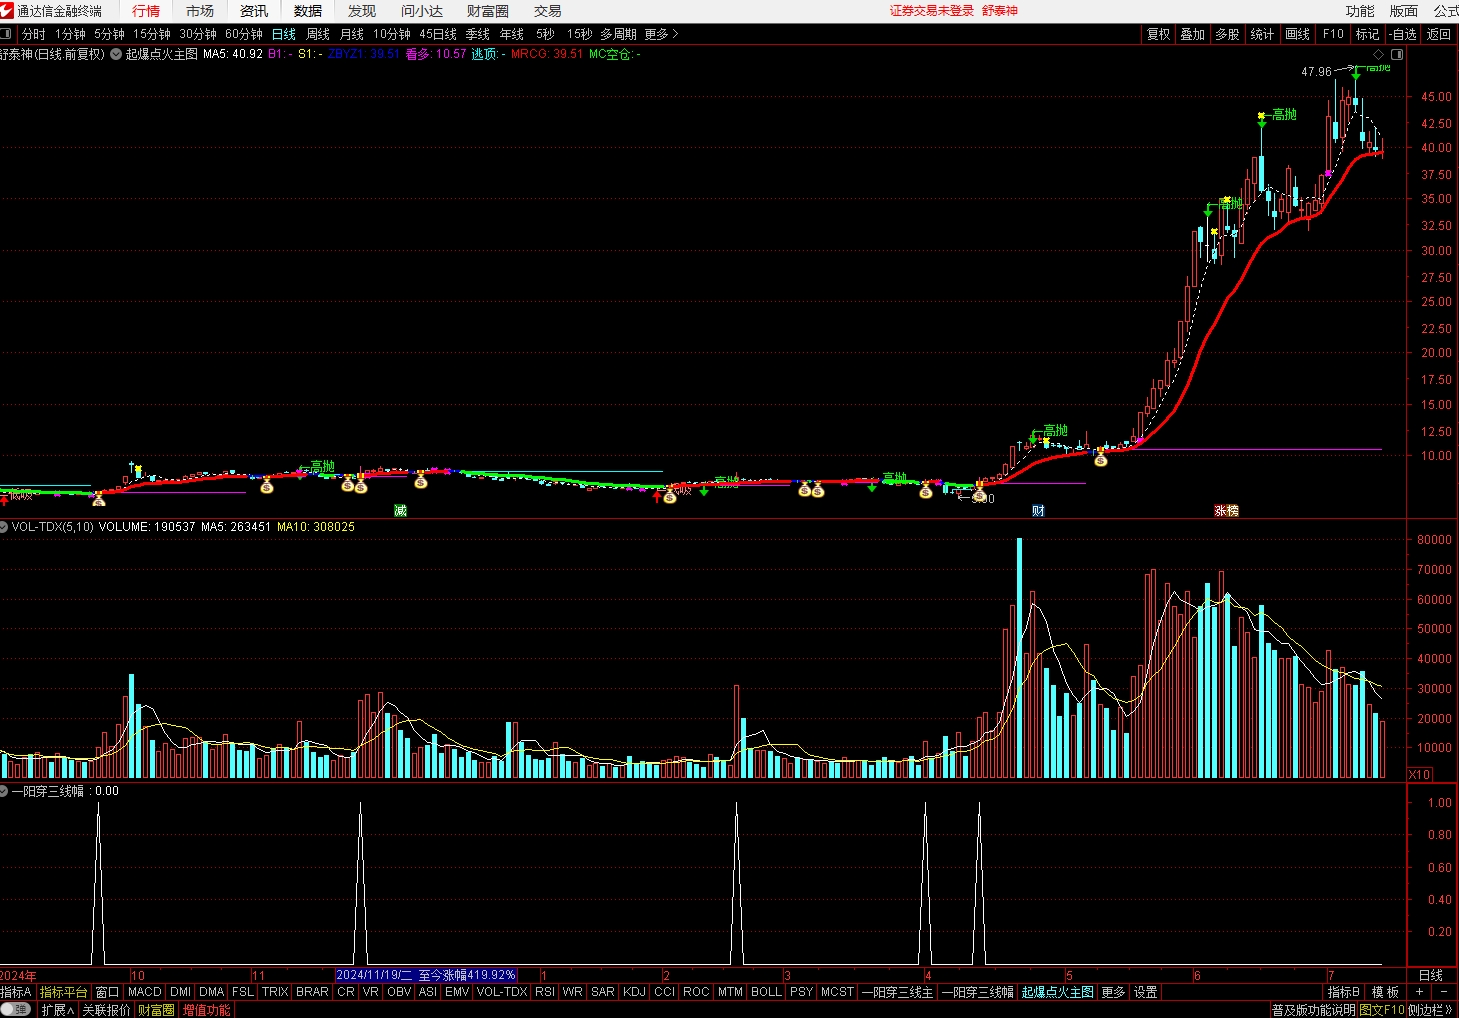Select the 一阳穿三线主 indicator tab

click(x=898, y=992)
